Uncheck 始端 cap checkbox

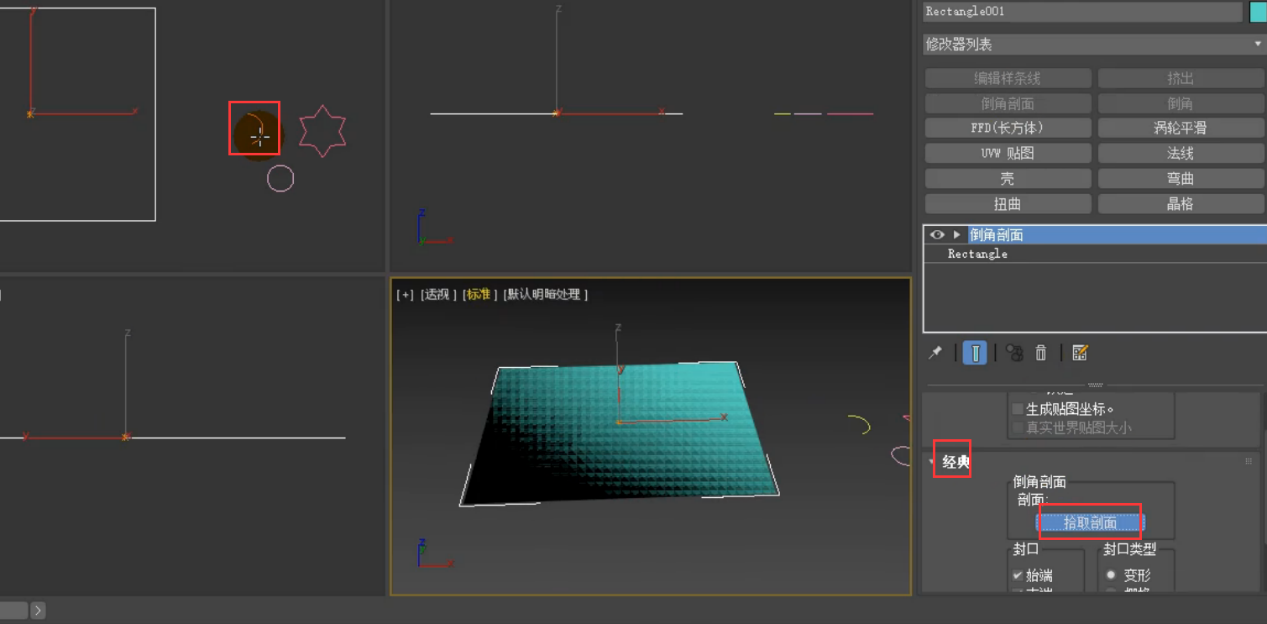[x=1018, y=575]
